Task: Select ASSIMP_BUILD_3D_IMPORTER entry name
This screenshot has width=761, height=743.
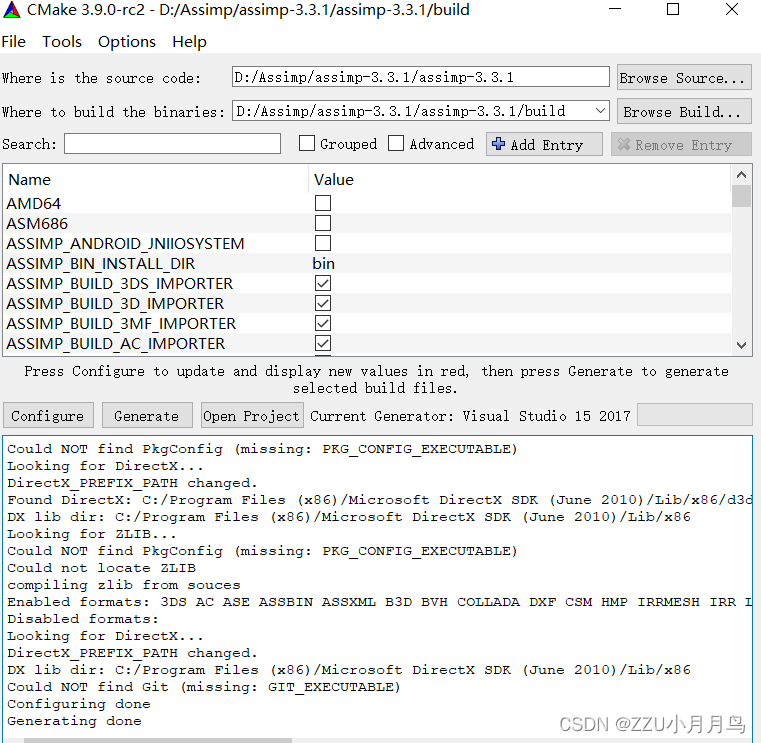Action: click(115, 304)
